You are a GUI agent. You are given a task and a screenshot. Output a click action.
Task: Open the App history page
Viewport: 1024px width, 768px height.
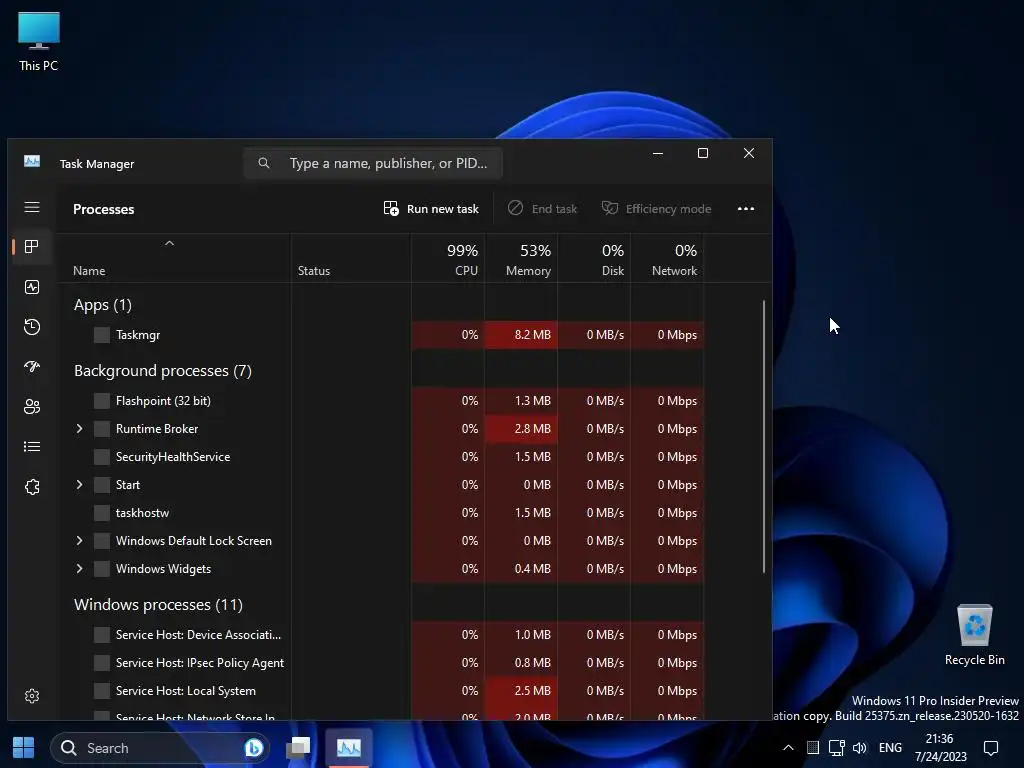click(32, 327)
